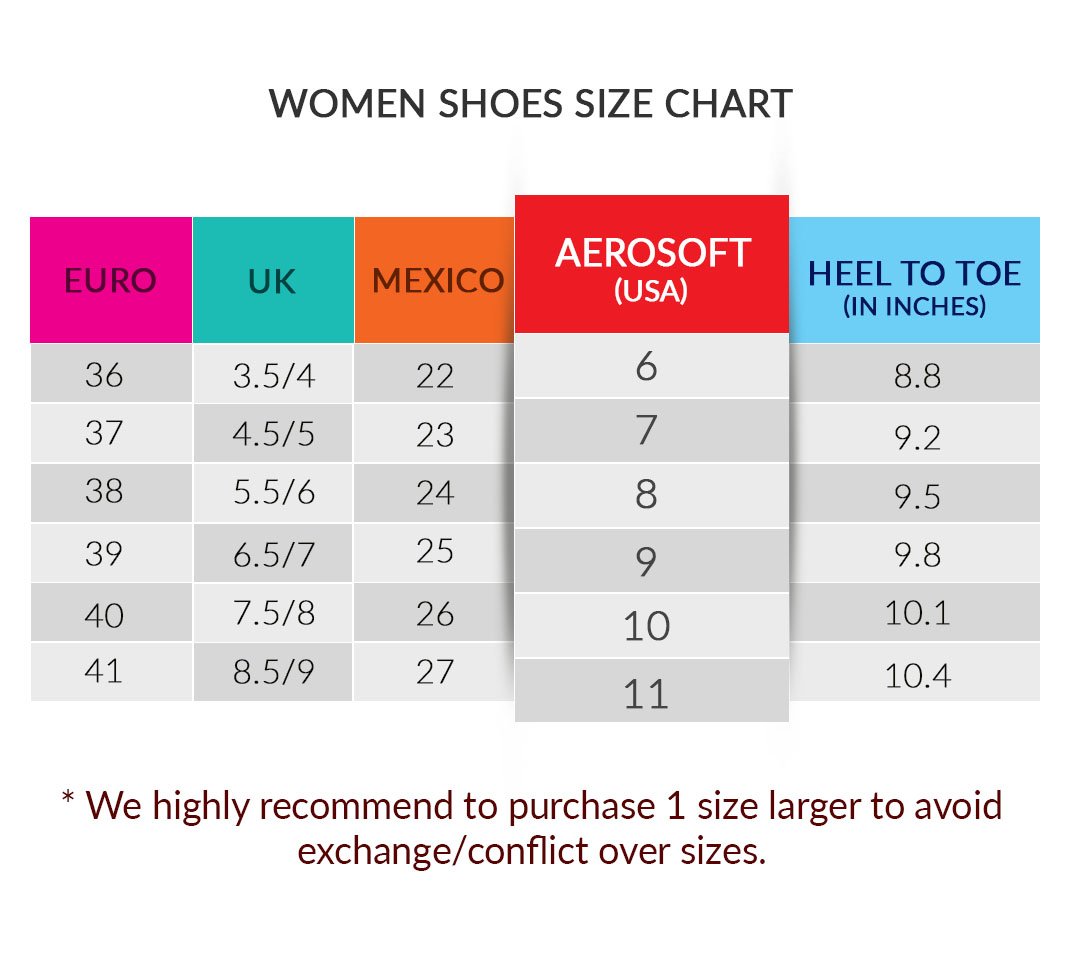The height and width of the screenshot is (959, 1068).
Task: Click UK size 4.5/5 cell
Action: (x=273, y=434)
